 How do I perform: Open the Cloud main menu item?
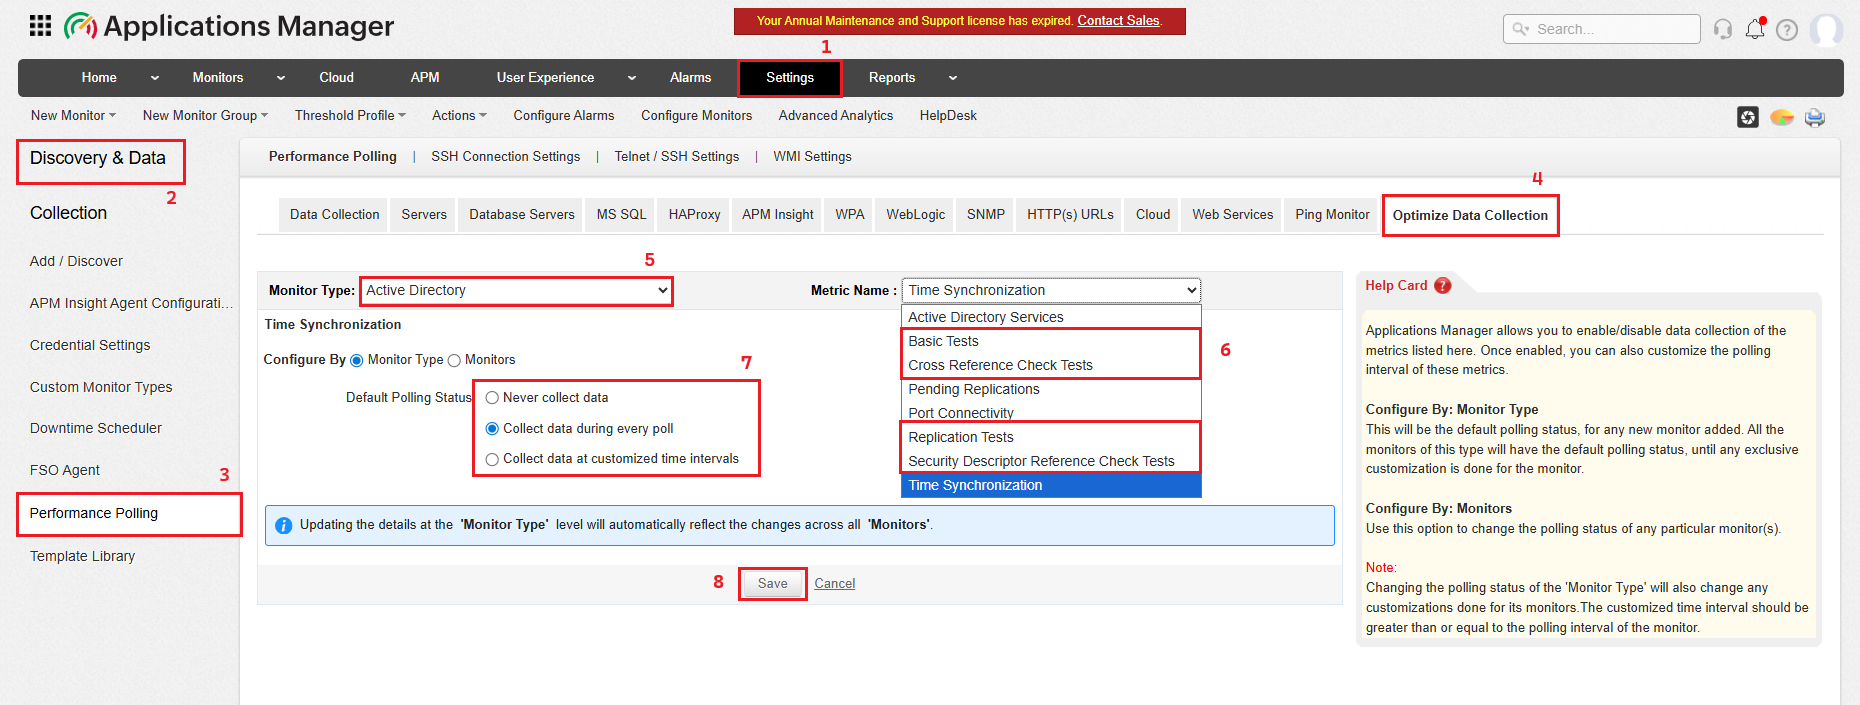coord(336,78)
